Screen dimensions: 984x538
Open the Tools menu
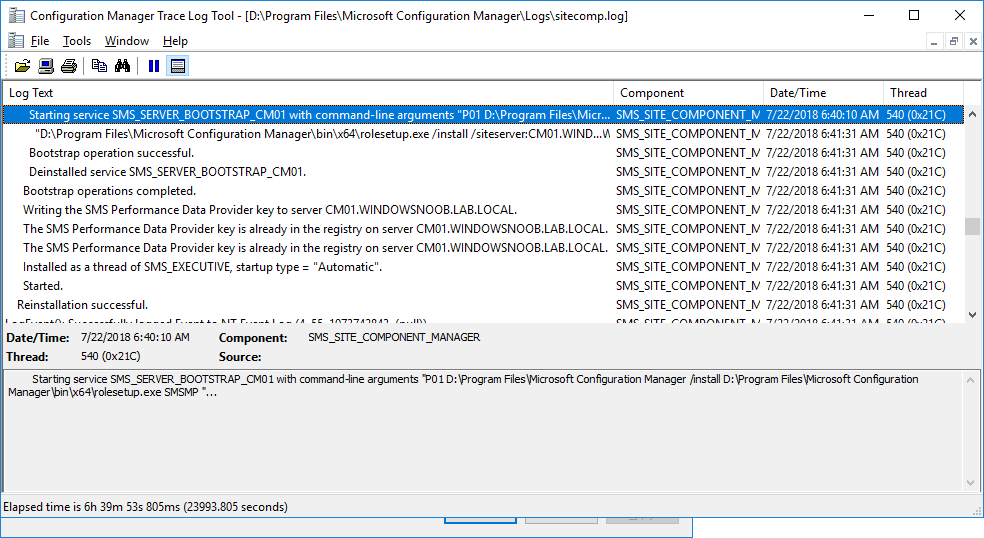point(77,41)
